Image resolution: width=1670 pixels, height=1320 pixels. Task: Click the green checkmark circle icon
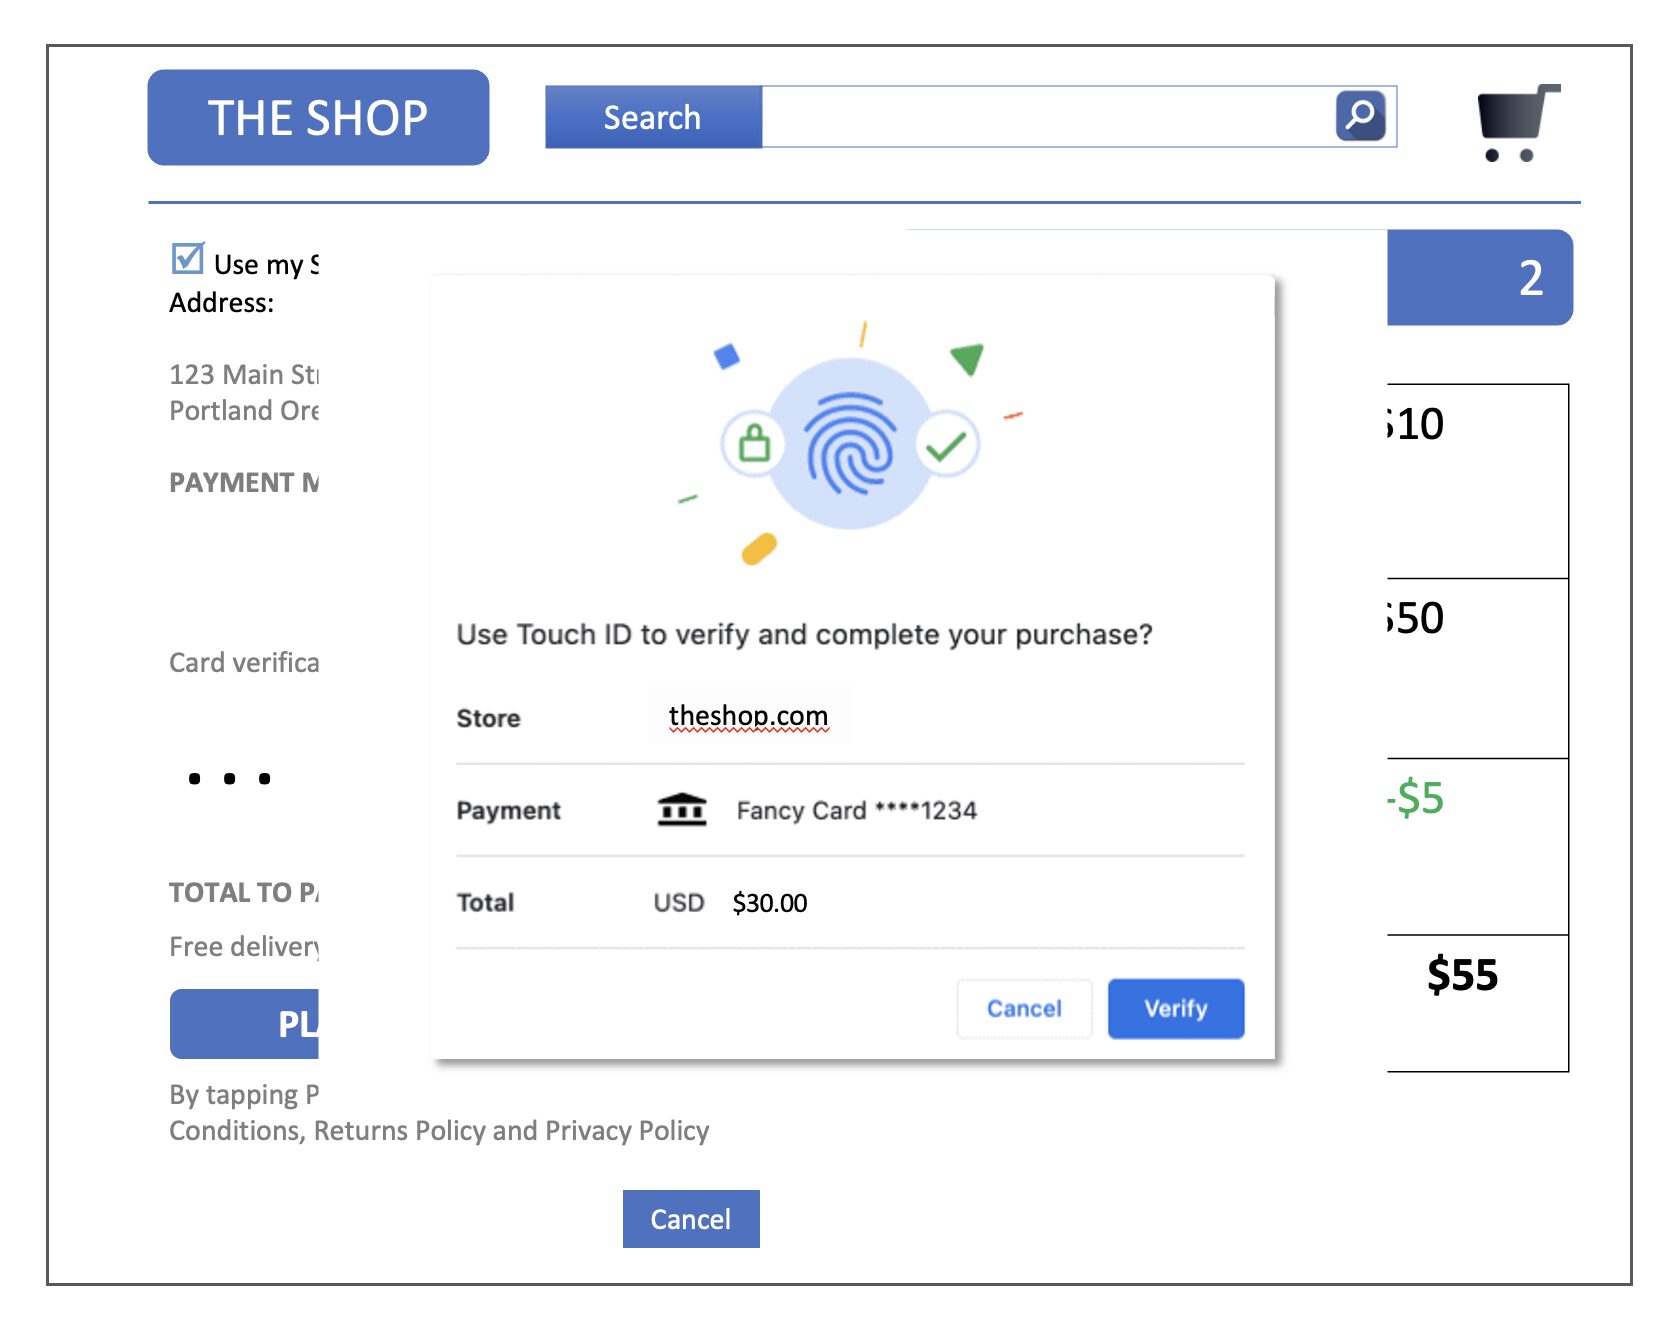946,445
